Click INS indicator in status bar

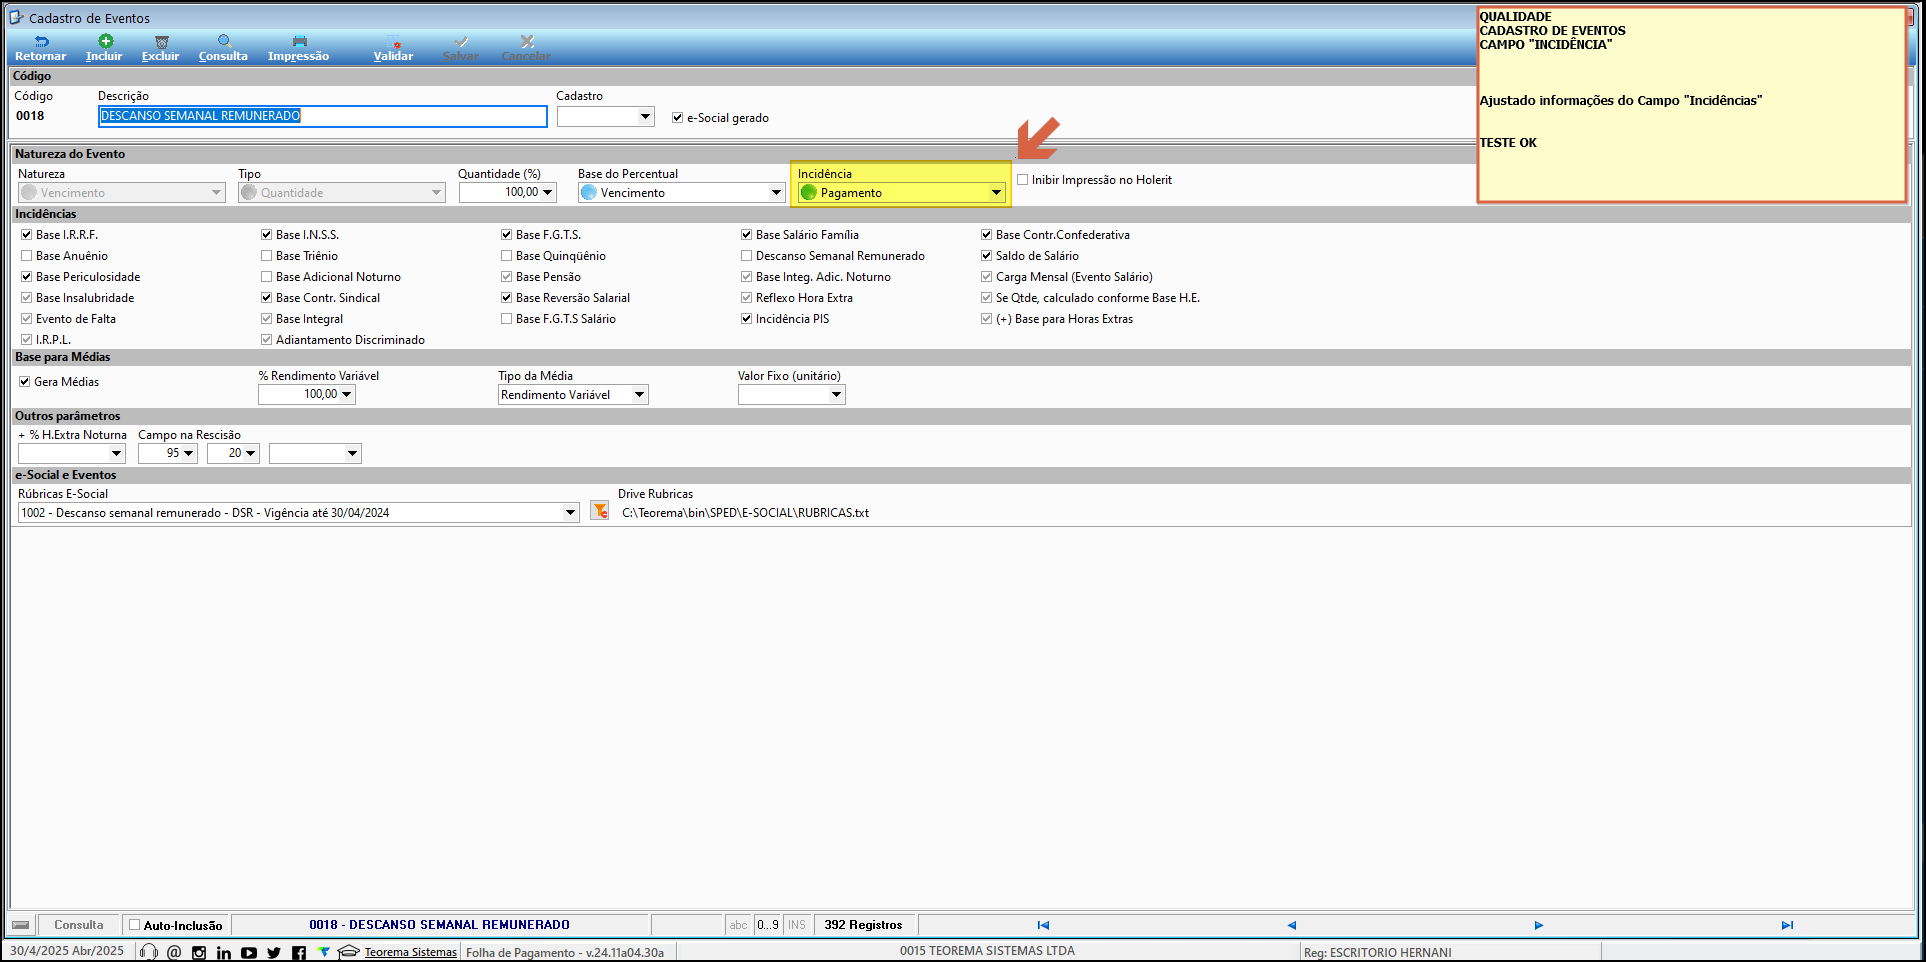click(x=797, y=925)
